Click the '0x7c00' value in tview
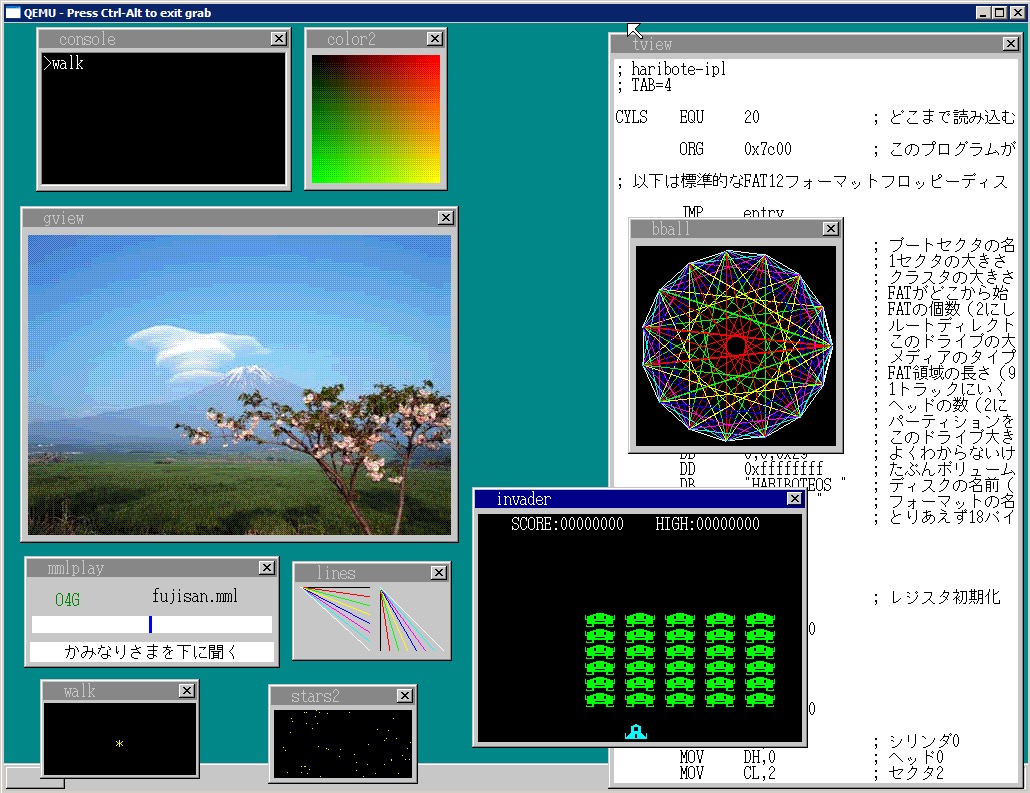Screen dimensions: 1030x793 click(767, 149)
